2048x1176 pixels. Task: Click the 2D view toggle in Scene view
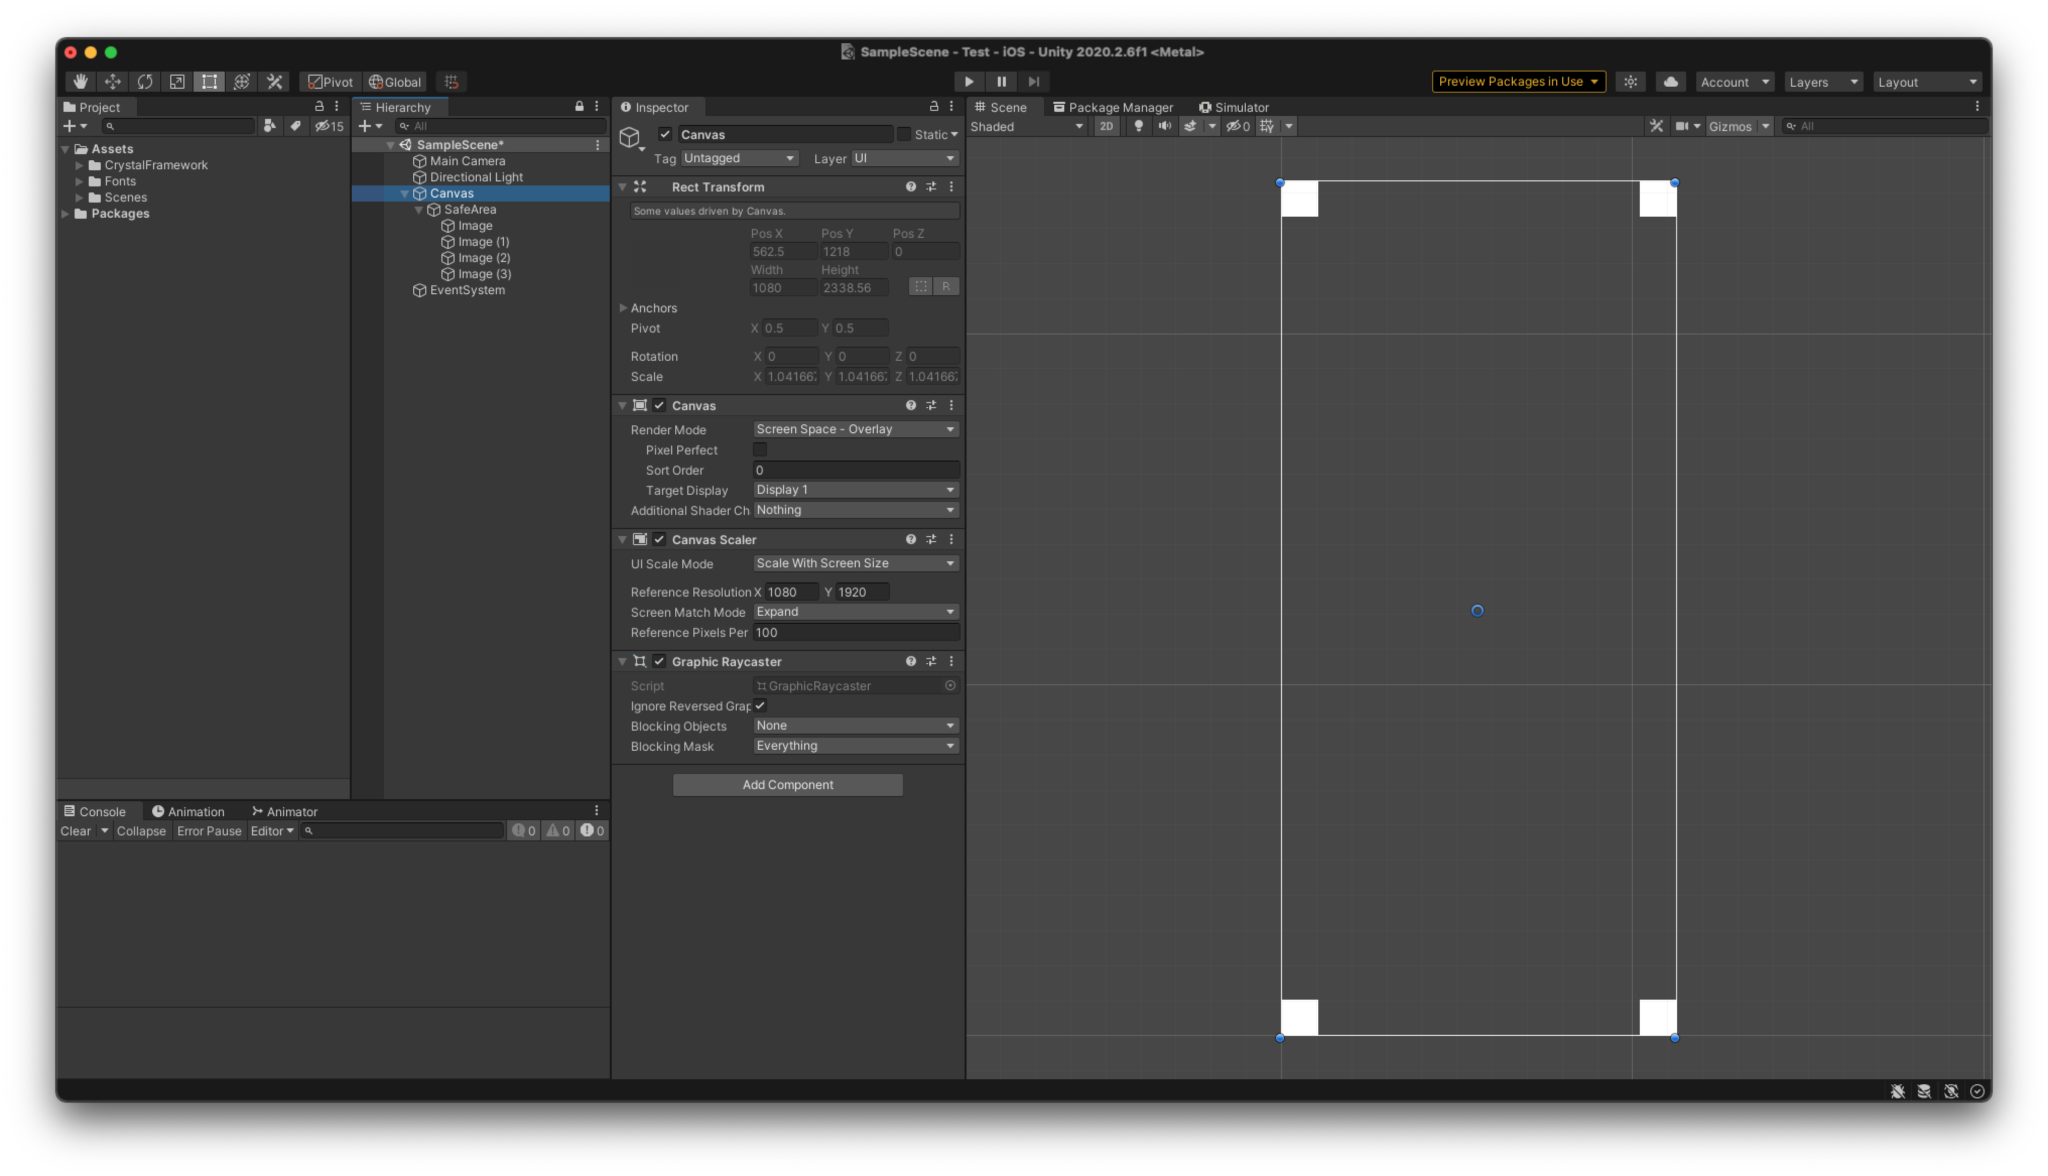pos(1106,126)
